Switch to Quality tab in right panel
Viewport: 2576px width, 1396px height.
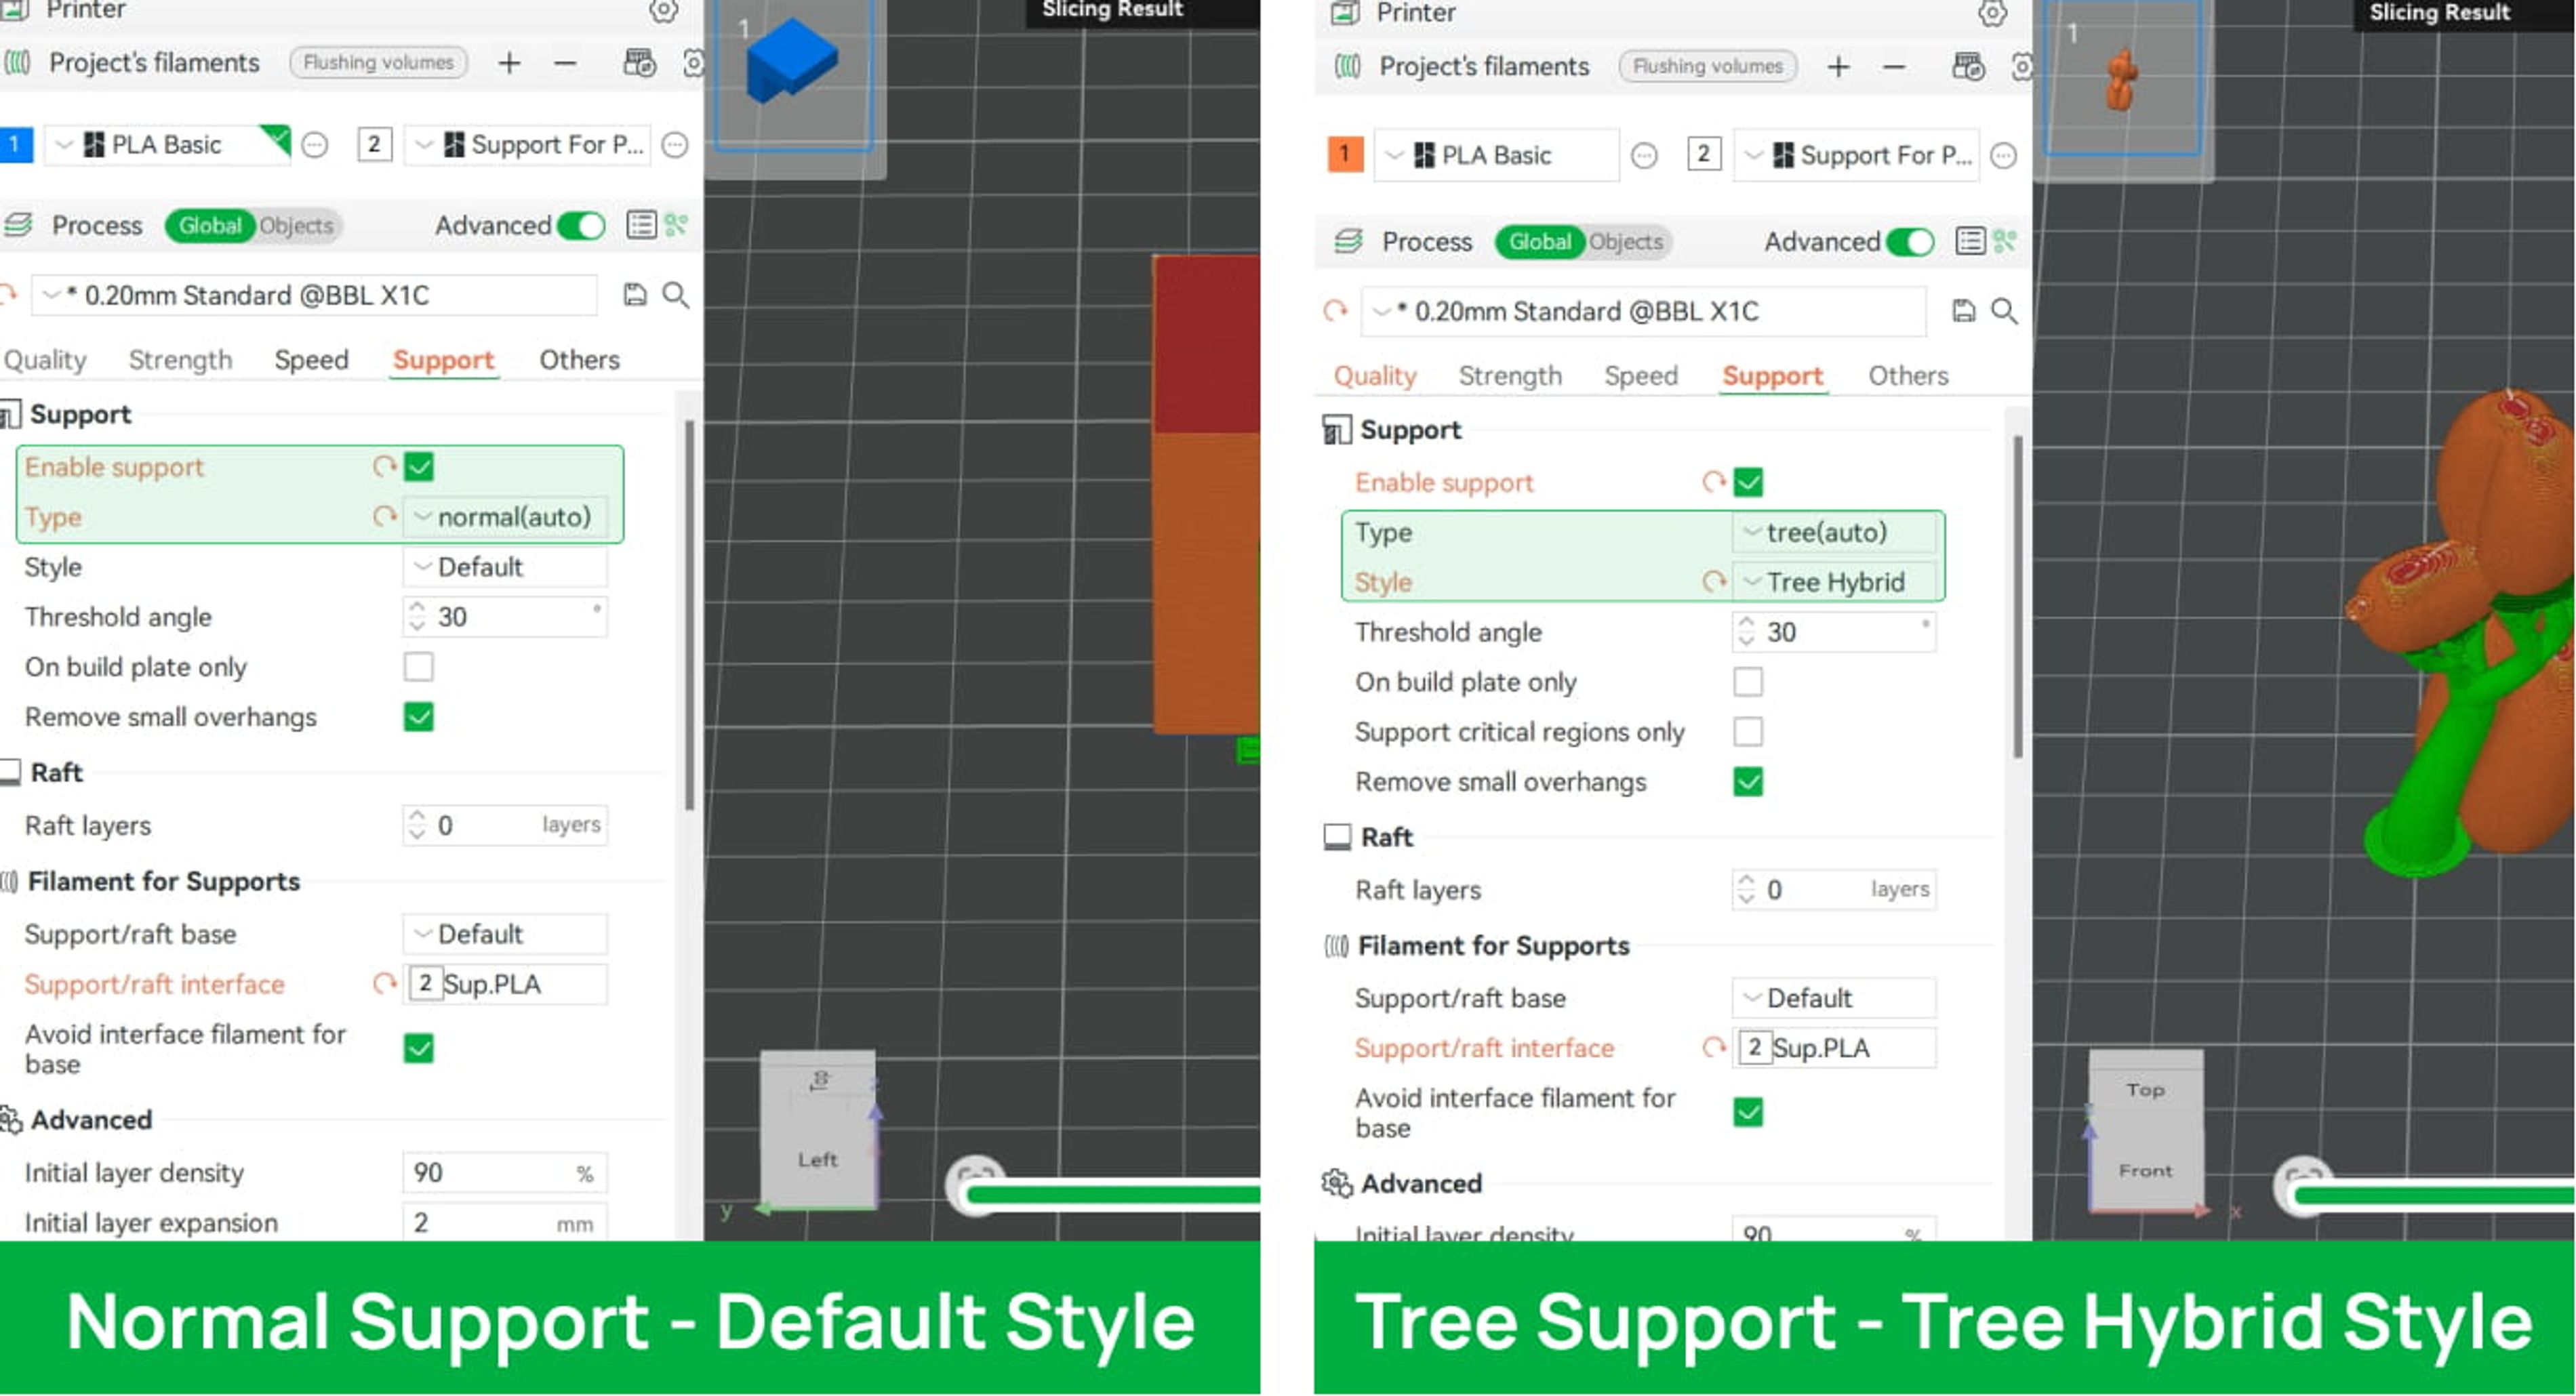tap(1375, 376)
